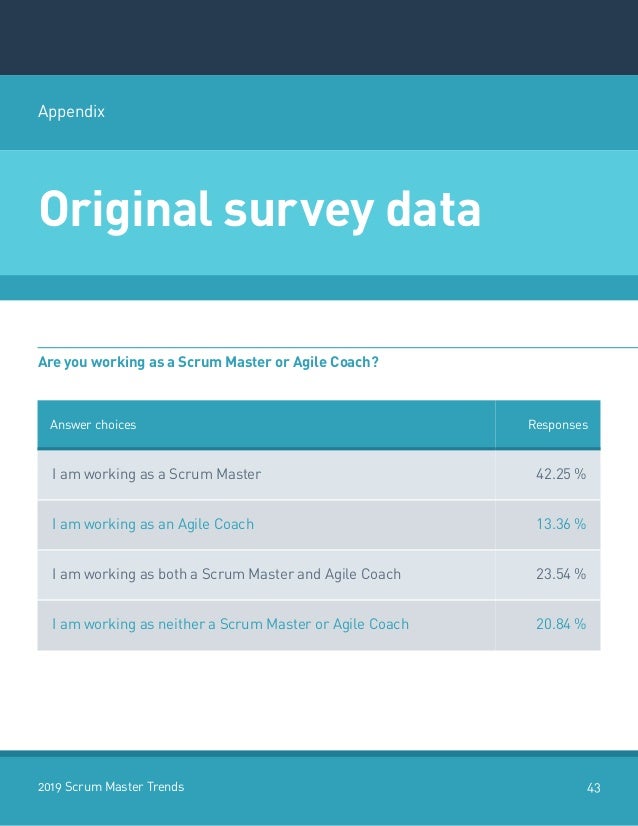Click the dark navy band at the top
This screenshot has width=638, height=826.
[x=319, y=37]
